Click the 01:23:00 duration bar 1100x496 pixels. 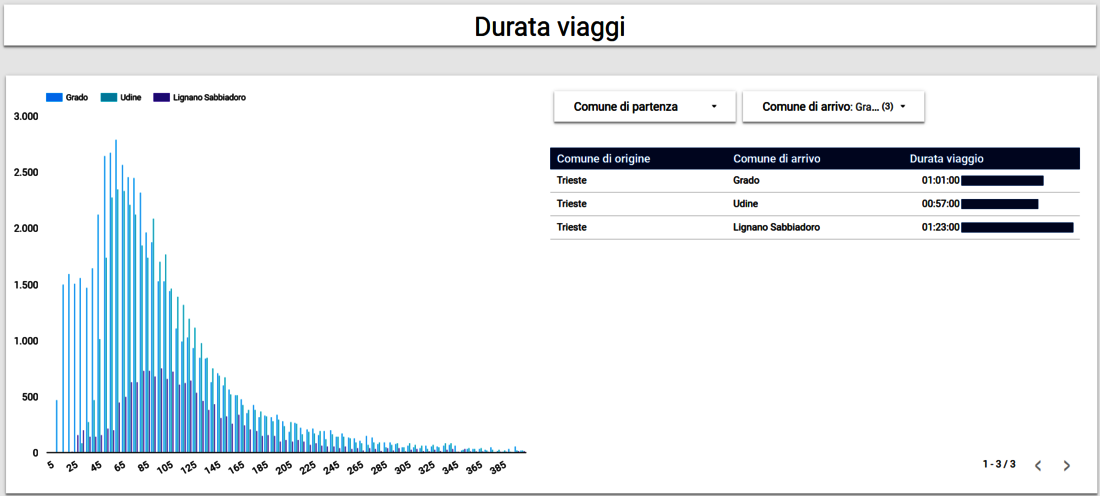click(x=1016, y=227)
